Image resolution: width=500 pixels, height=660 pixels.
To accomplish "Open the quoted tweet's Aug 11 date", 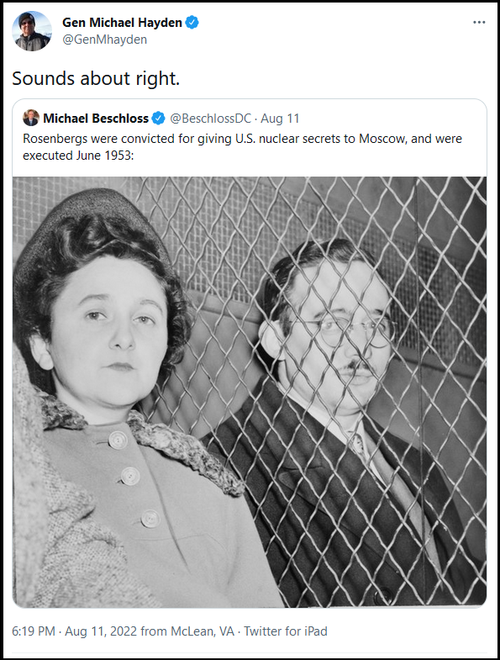I will (x=280, y=119).
